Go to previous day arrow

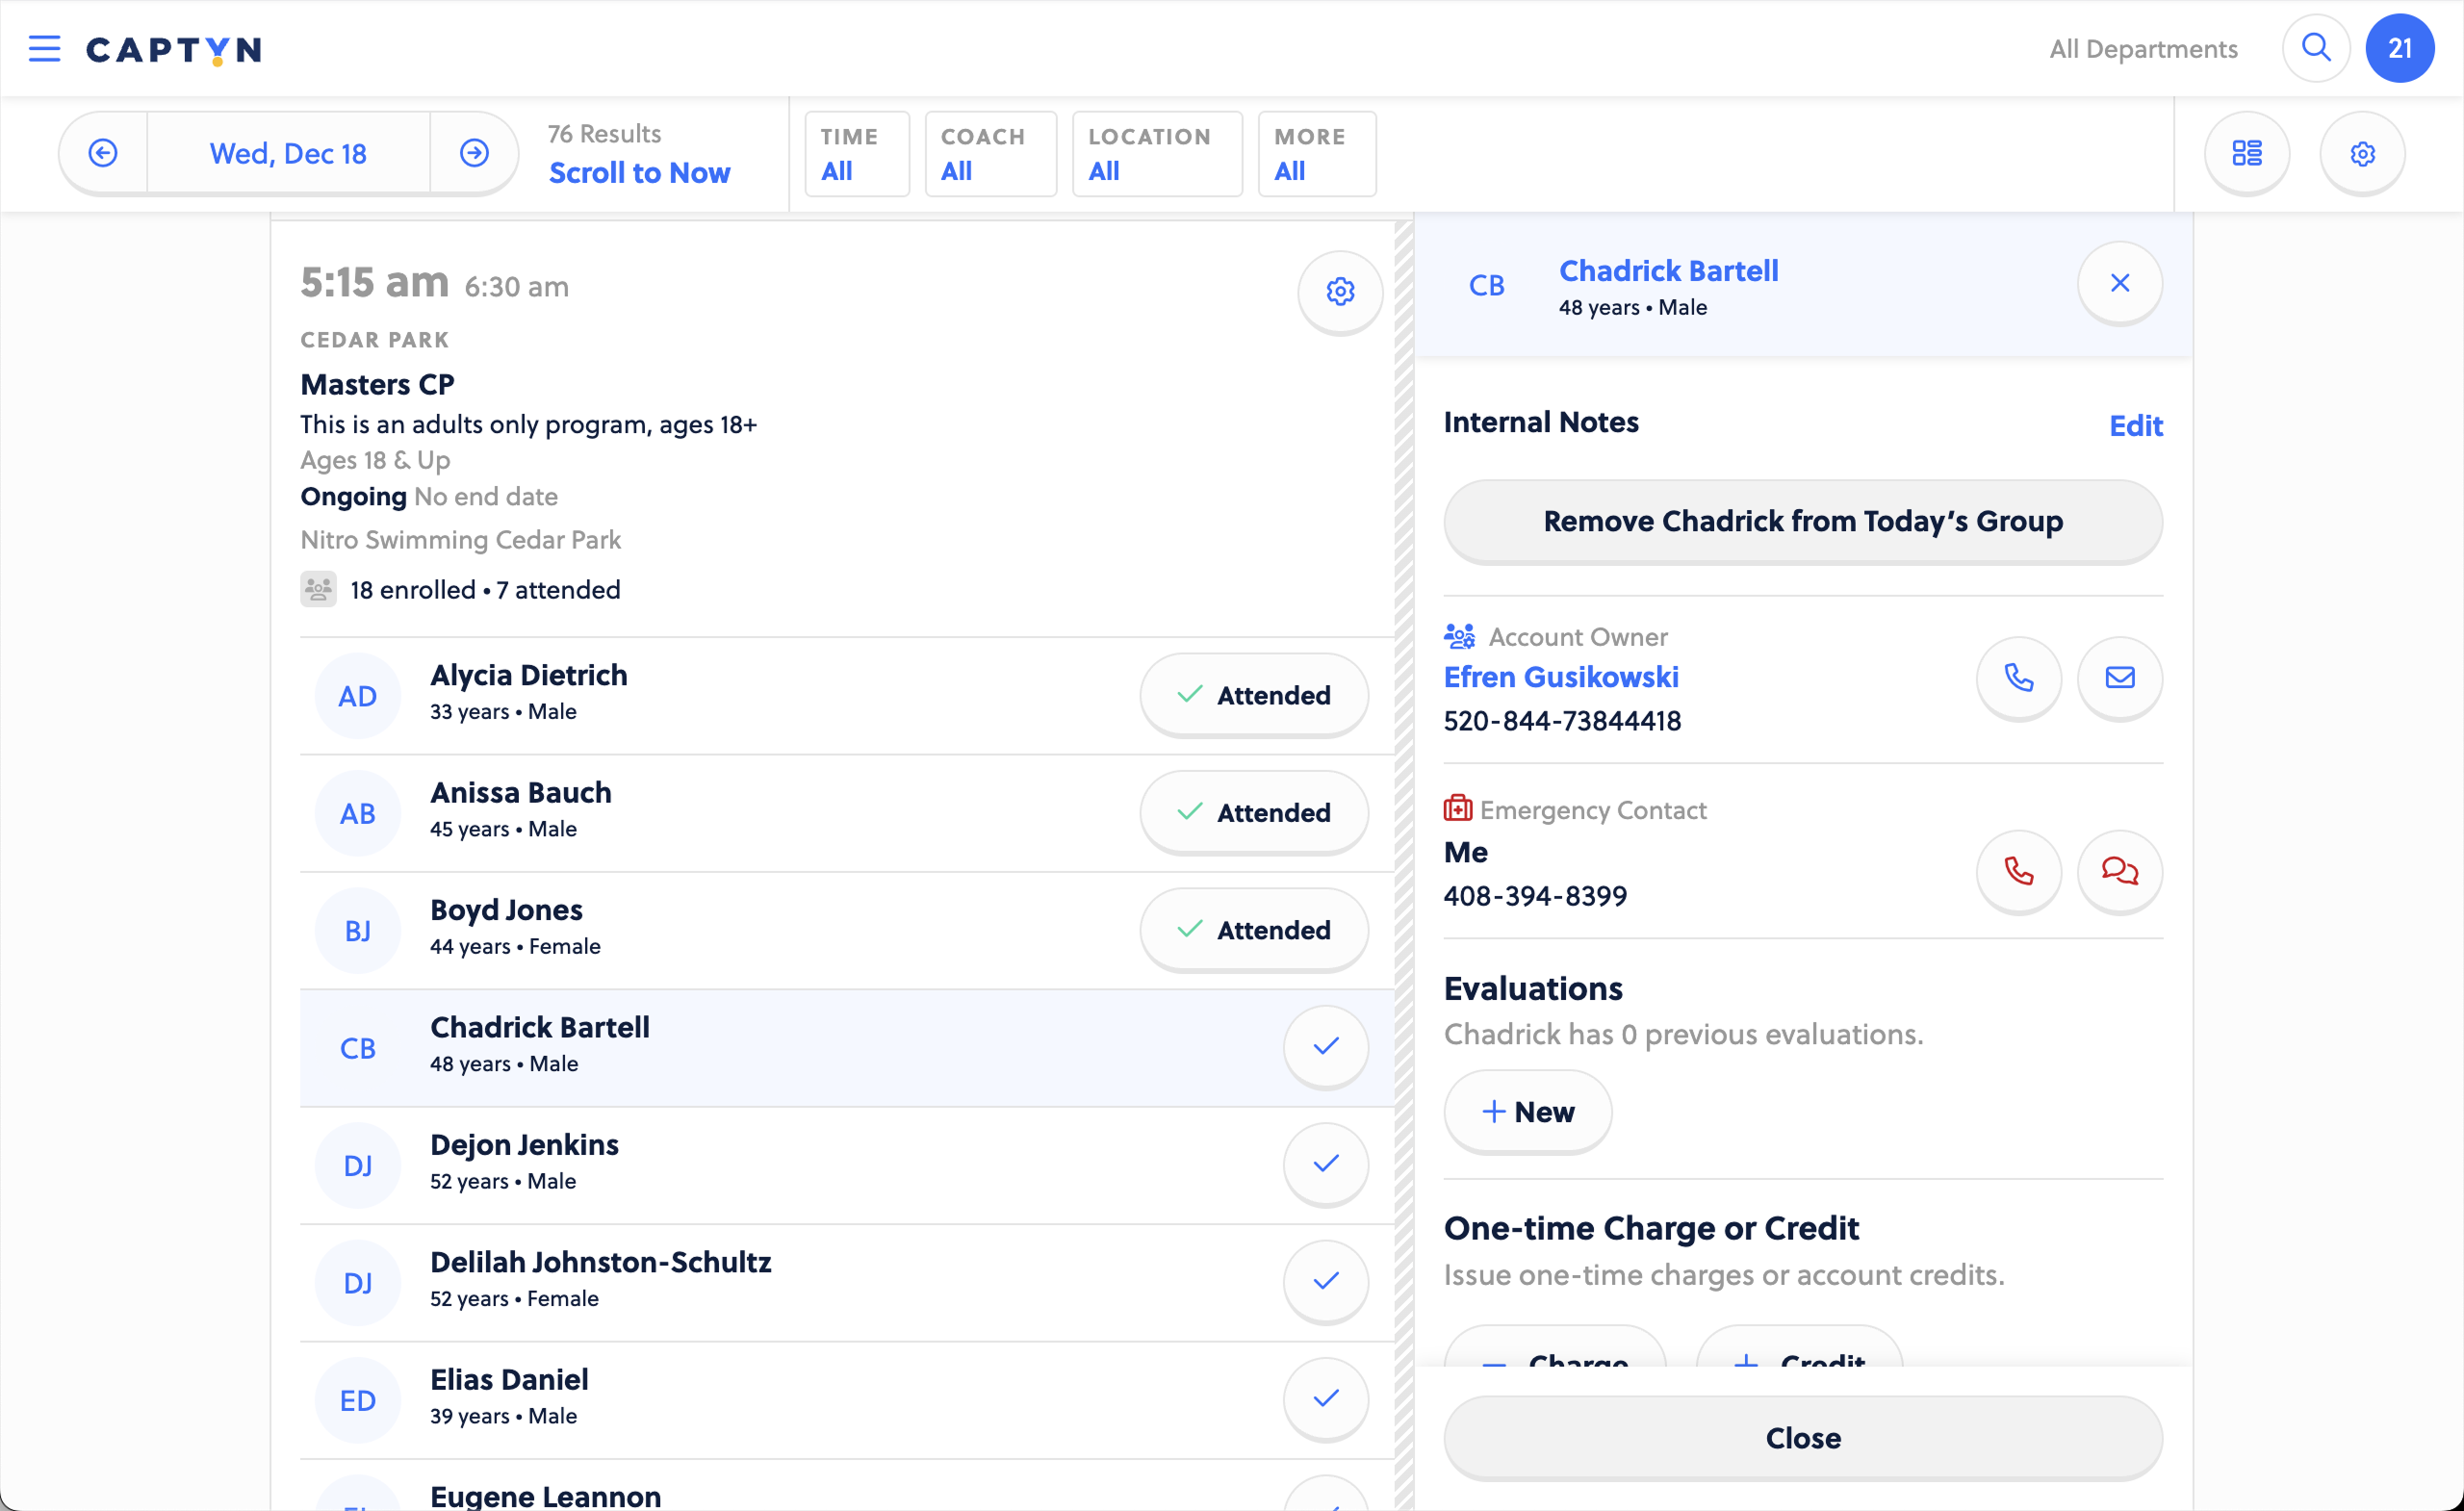[x=103, y=153]
